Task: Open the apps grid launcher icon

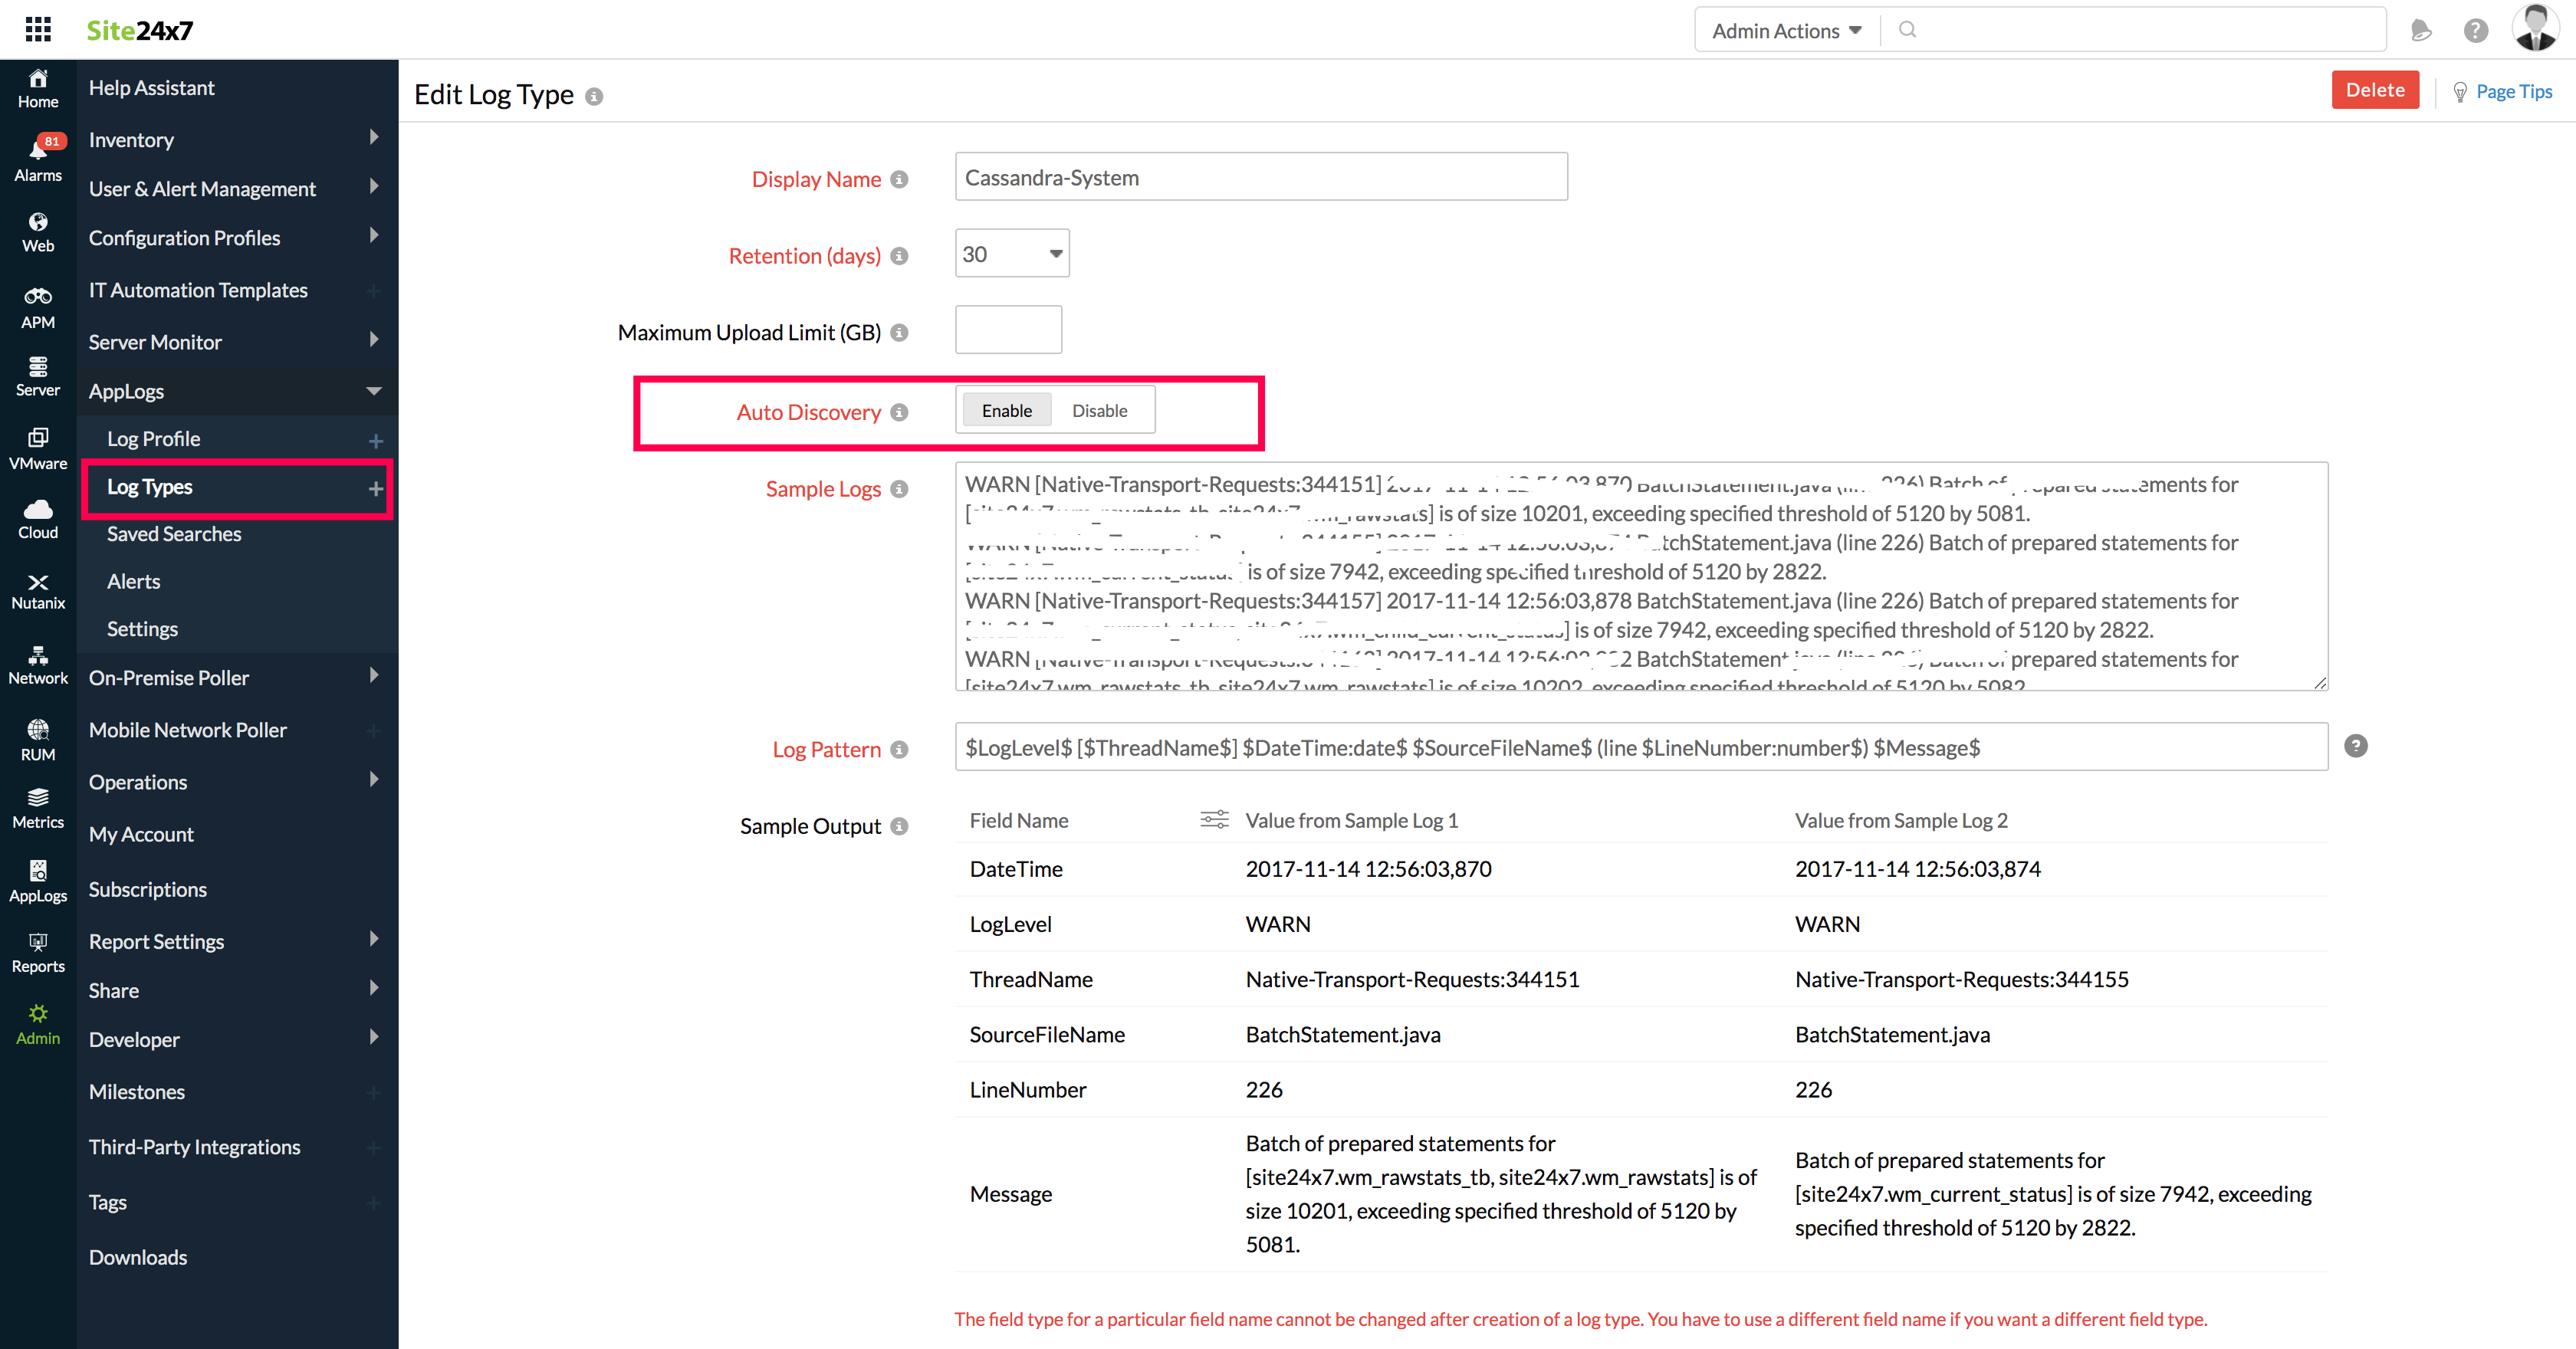Action: 38,29
